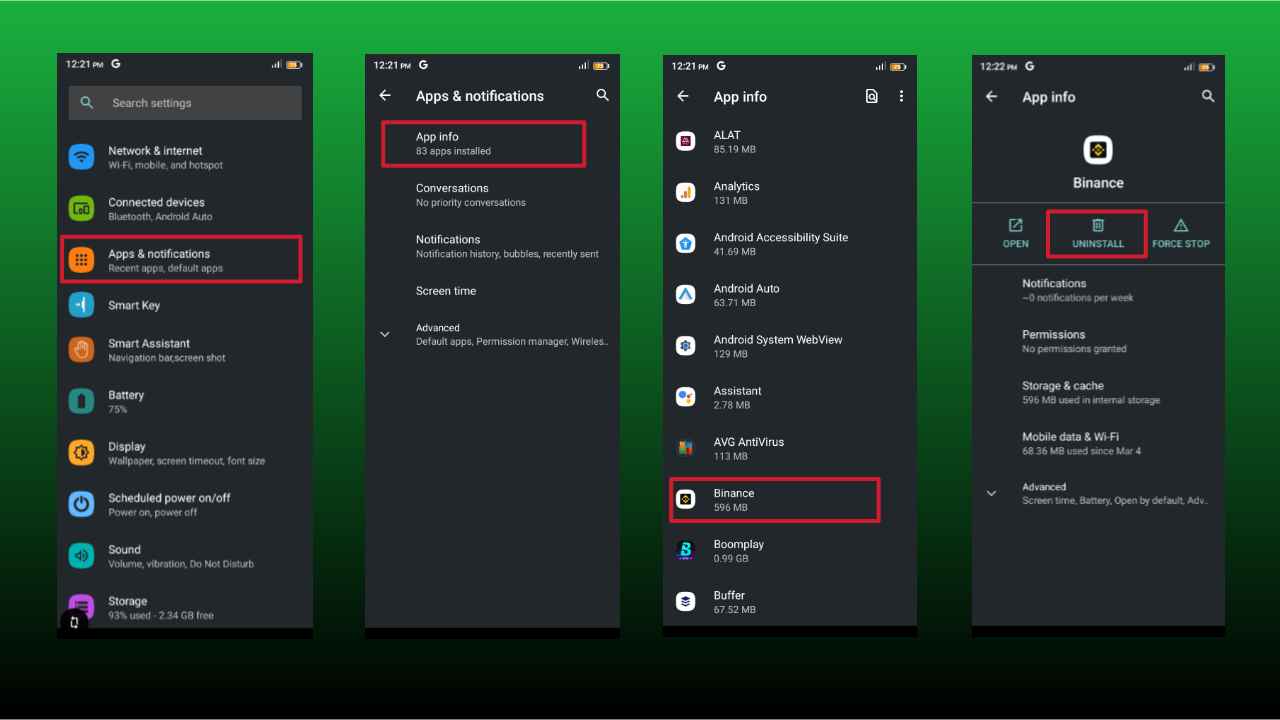This screenshot has width=1280, height=720.
Task: Tap search icon on Binance App info
Action: coord(1208,96)
